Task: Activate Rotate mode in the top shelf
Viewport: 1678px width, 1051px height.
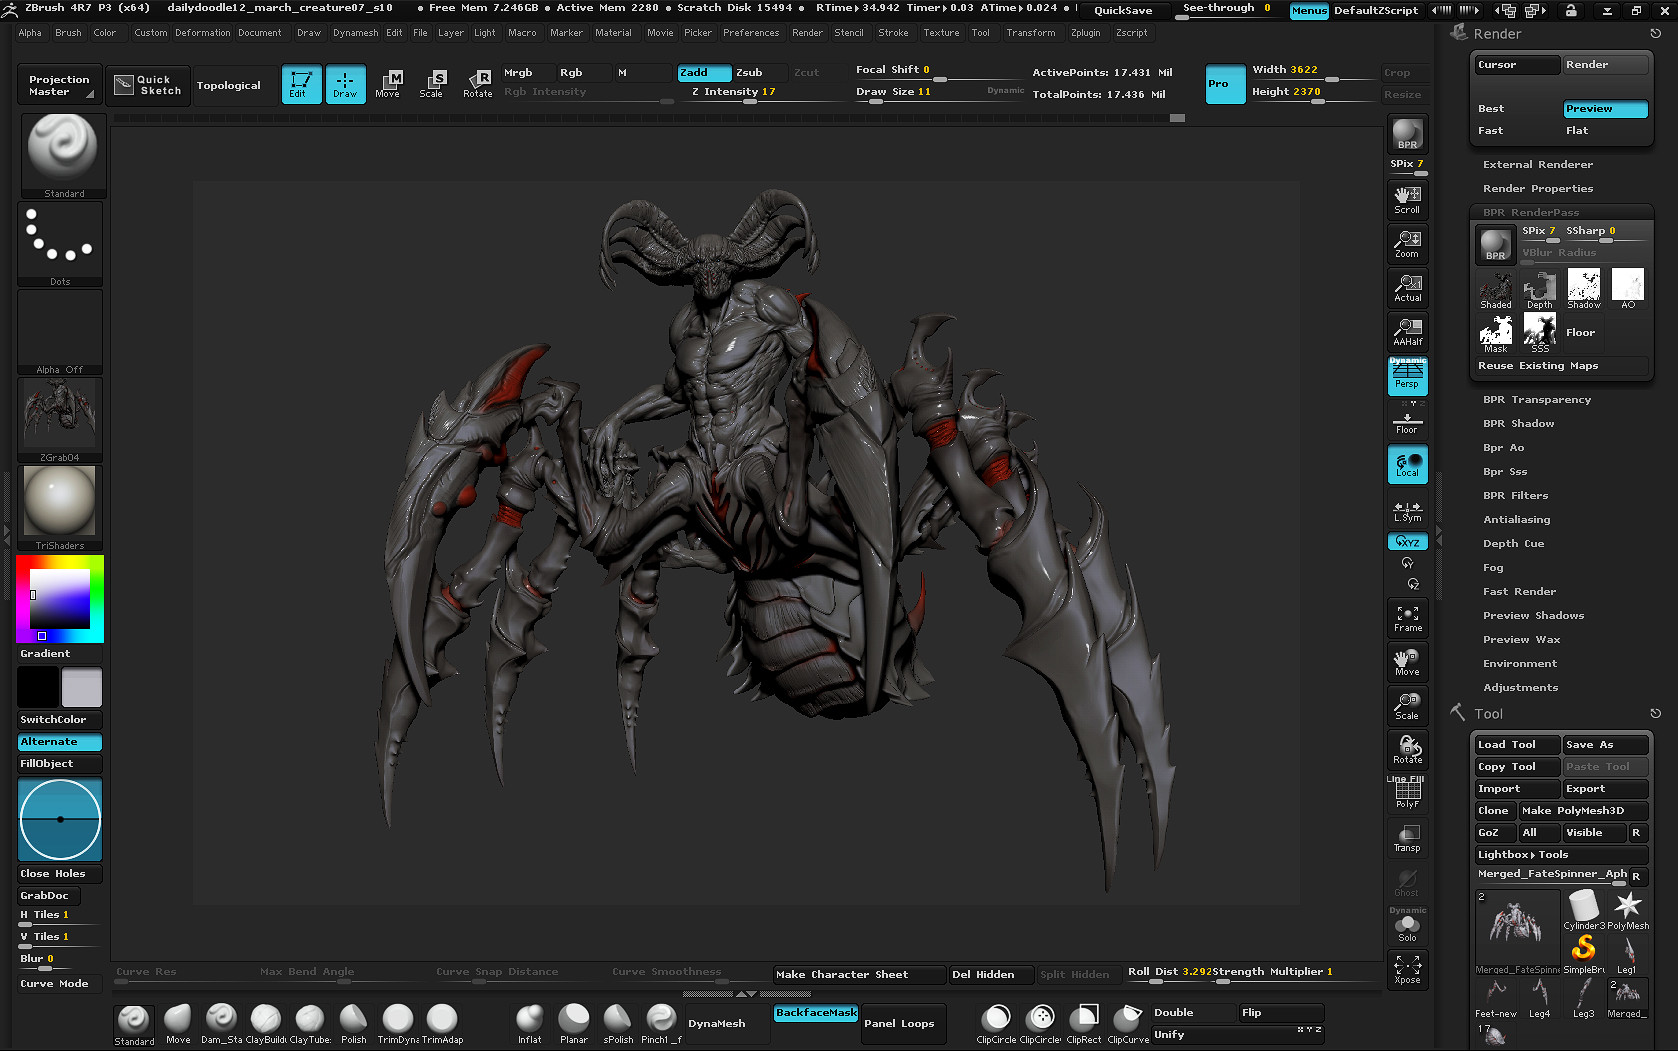Action: (477, 84)
